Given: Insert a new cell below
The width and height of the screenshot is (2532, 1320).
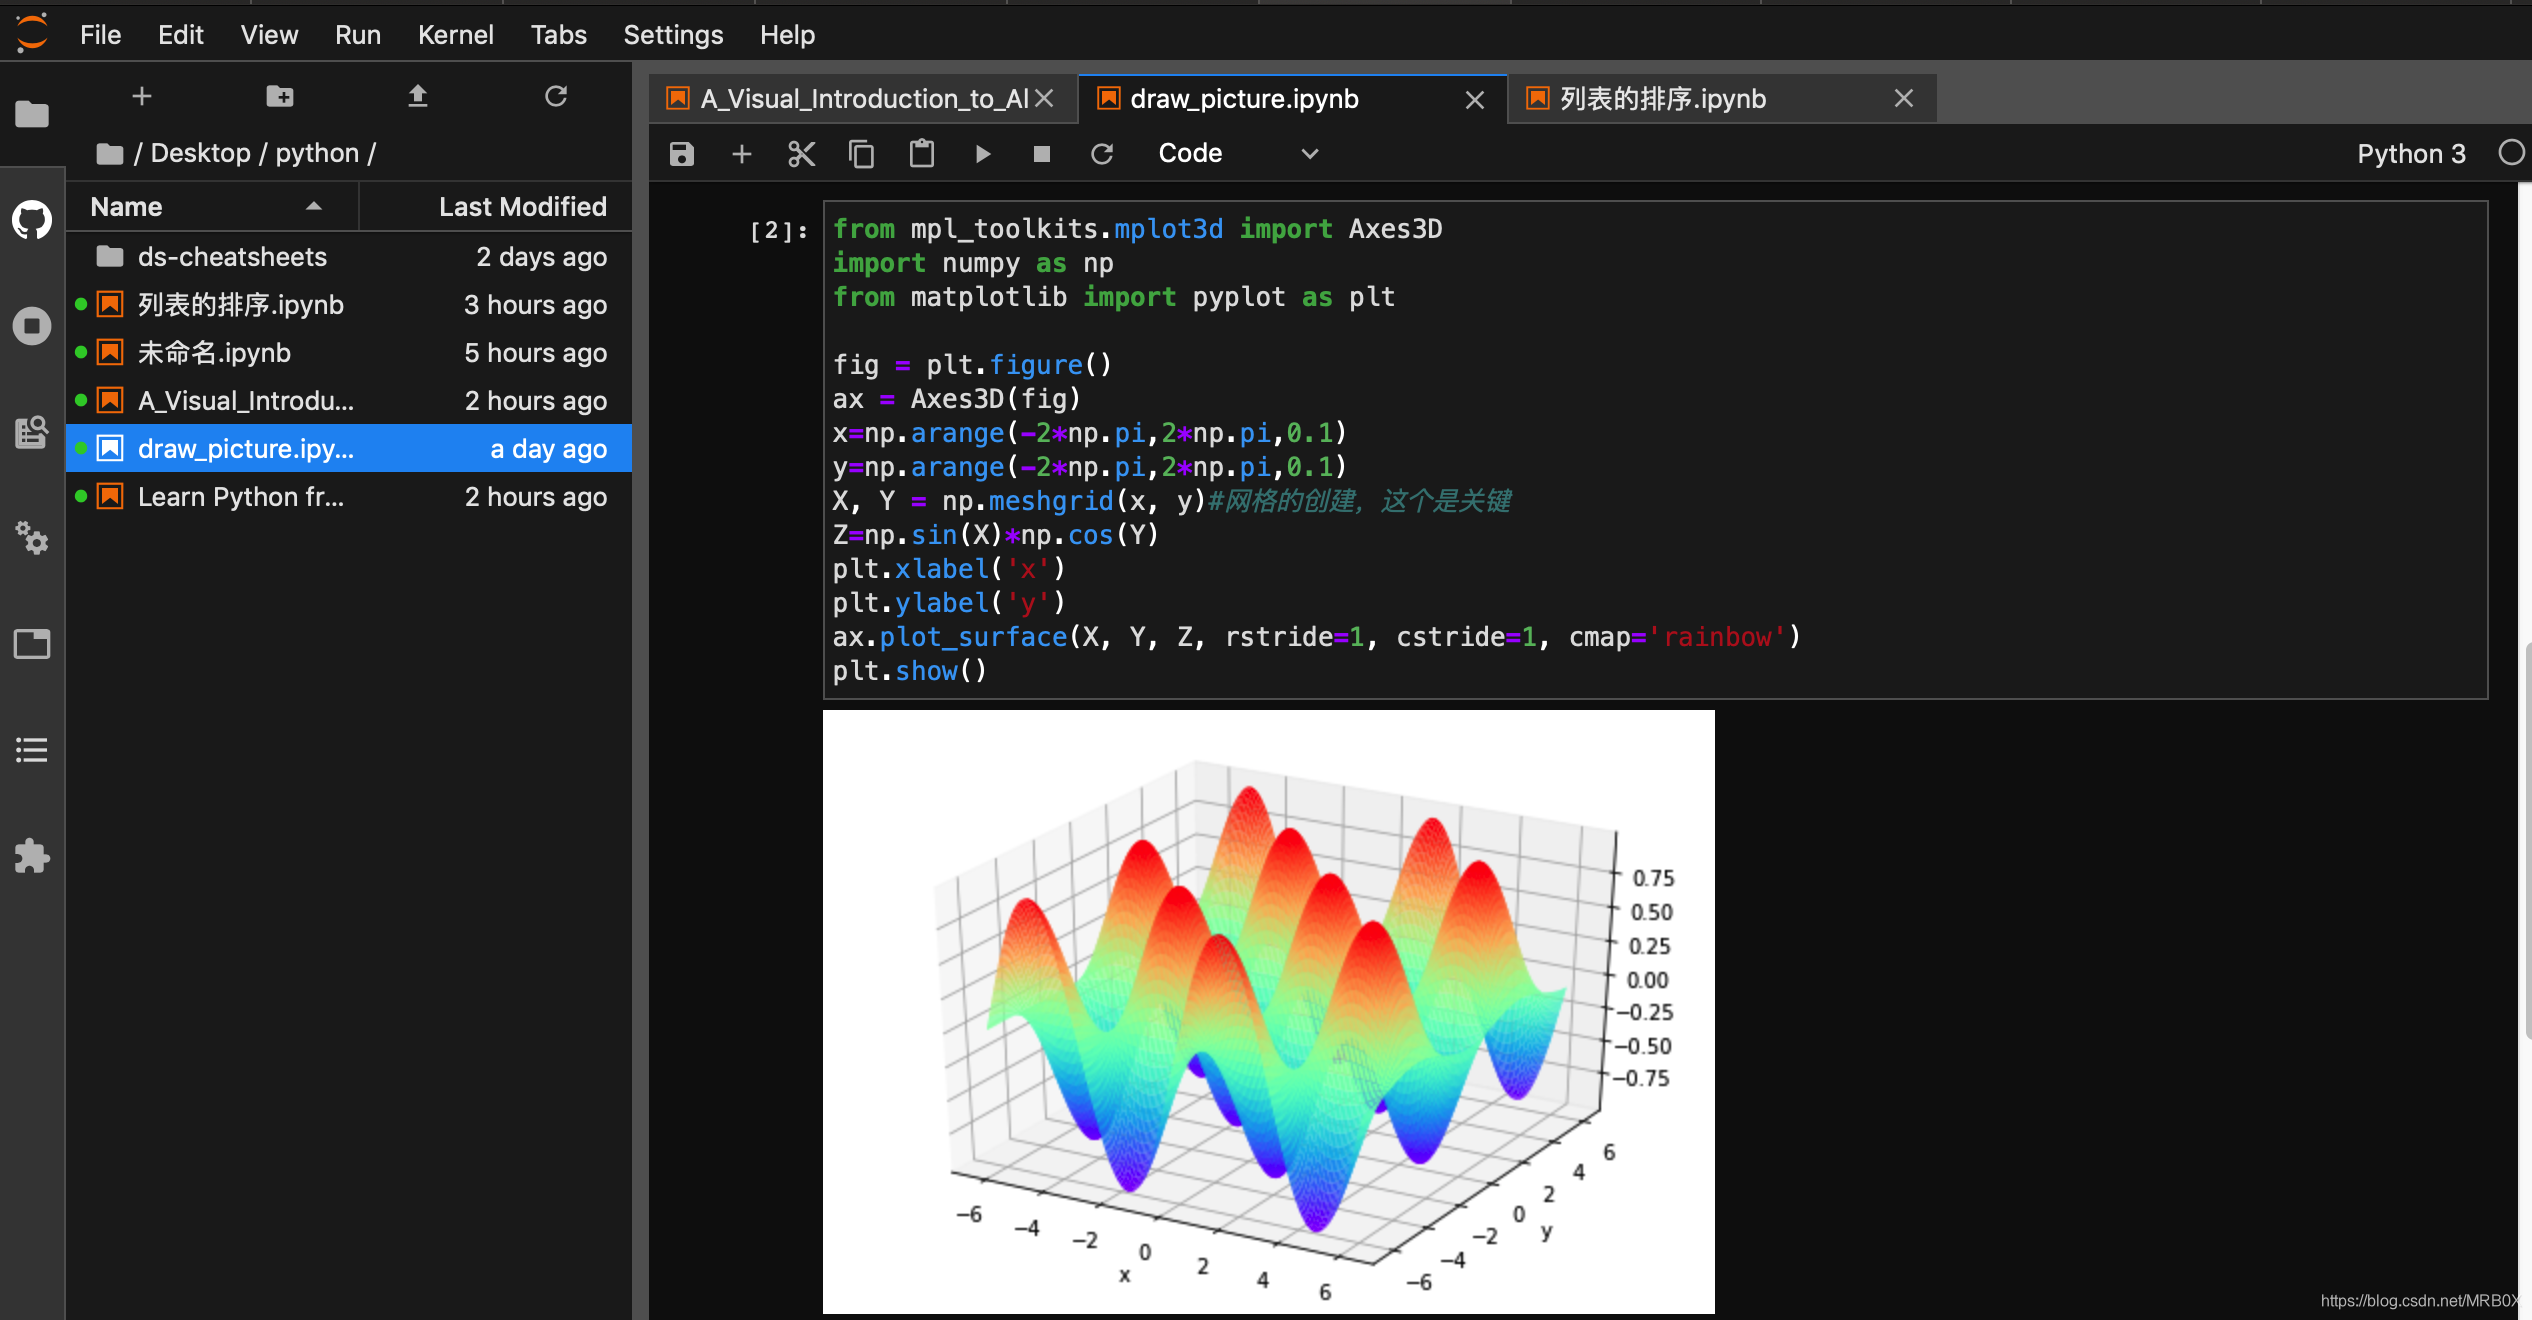Looking at the screenshot, I should tap(741, 153).
